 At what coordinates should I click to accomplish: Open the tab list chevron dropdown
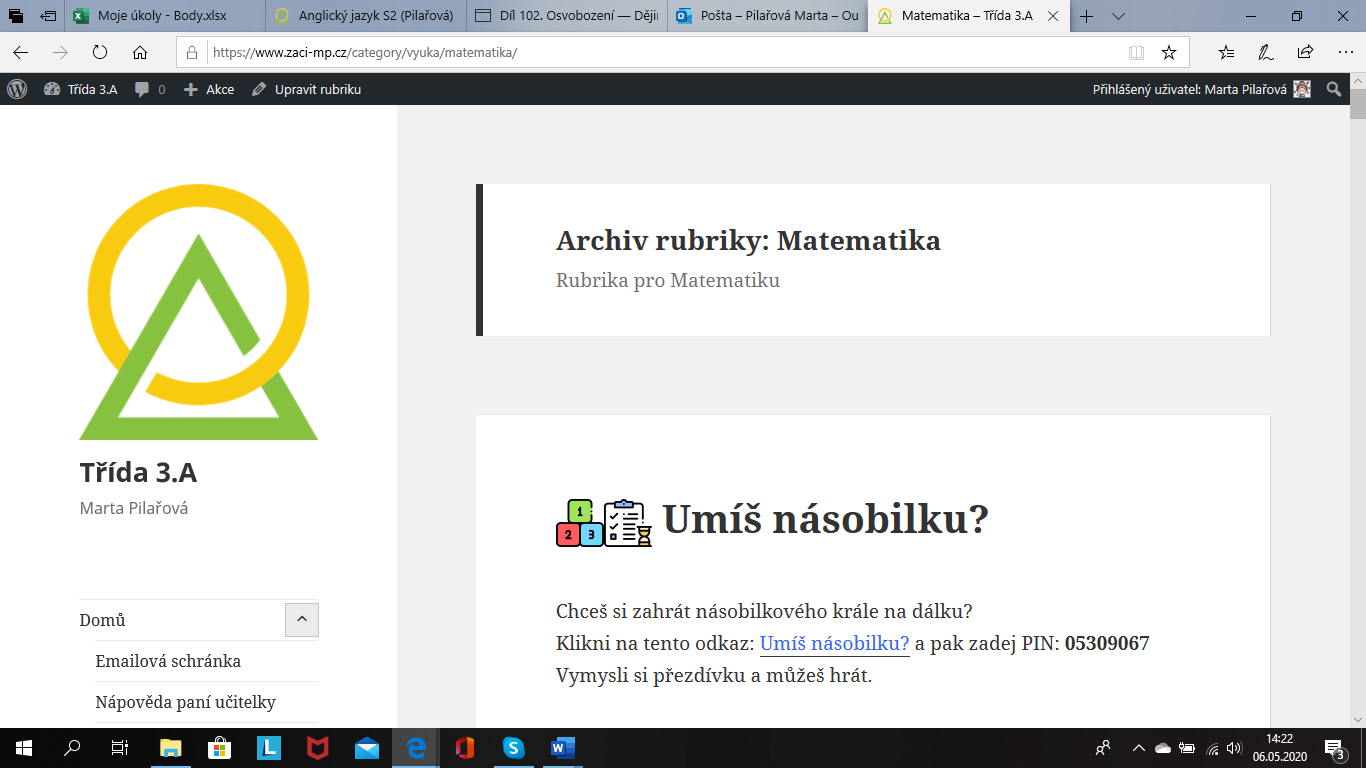point(1118,16)
